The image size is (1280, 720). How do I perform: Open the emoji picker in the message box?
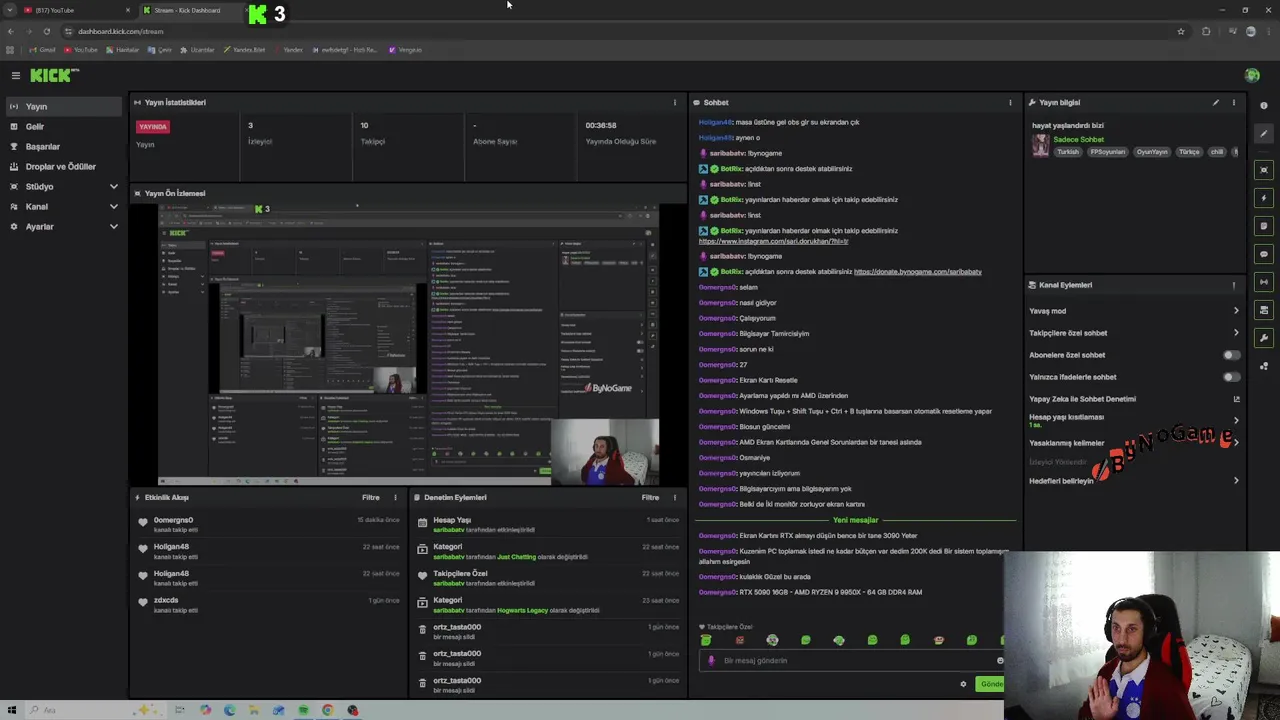pos(999,660)
